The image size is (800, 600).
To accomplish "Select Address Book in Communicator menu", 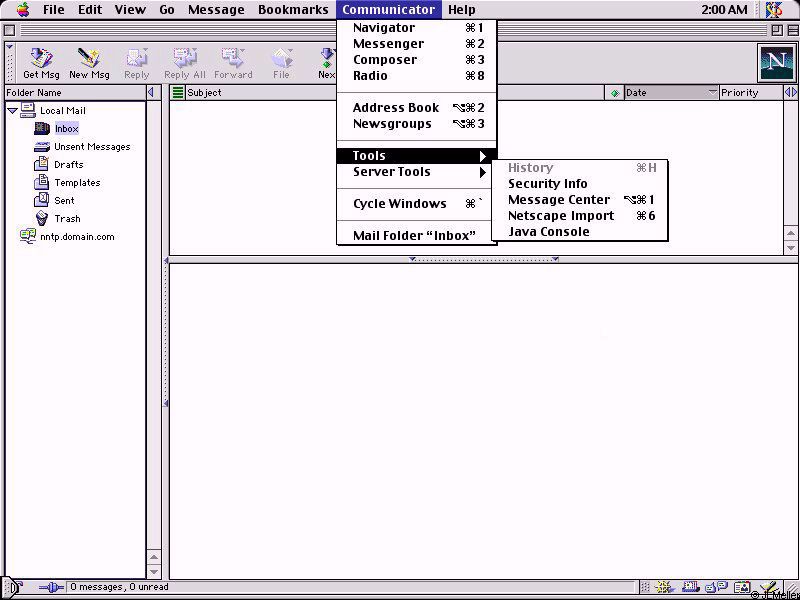I will (396, 108).
